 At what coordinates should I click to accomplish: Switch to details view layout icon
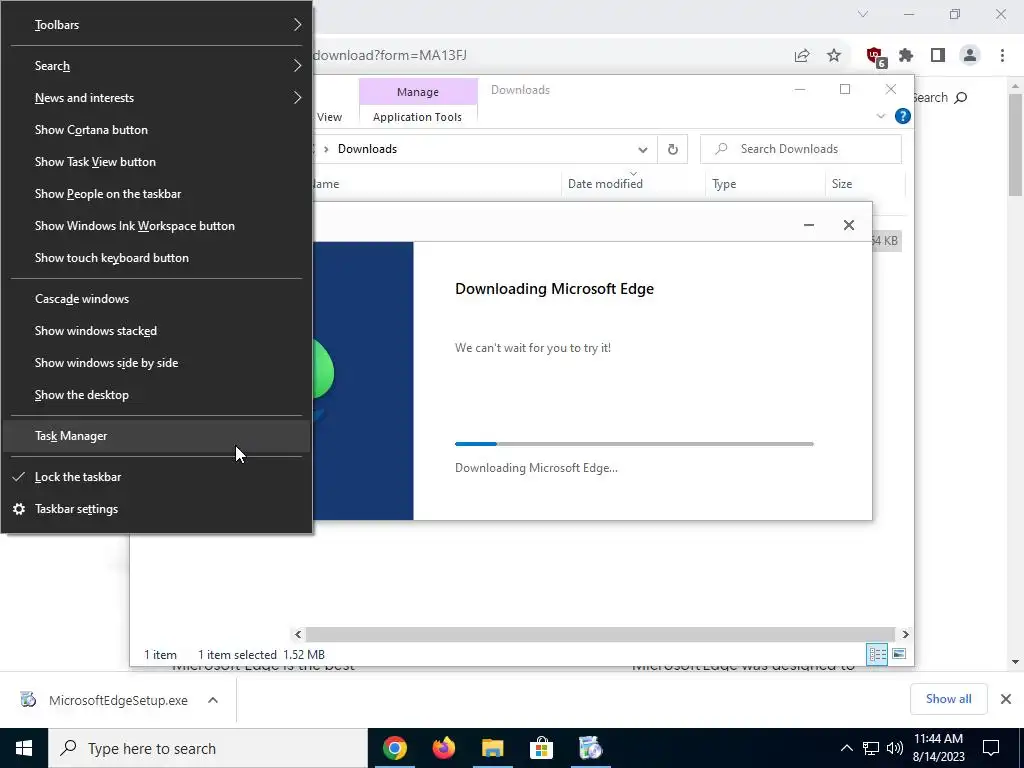[877, 654]
